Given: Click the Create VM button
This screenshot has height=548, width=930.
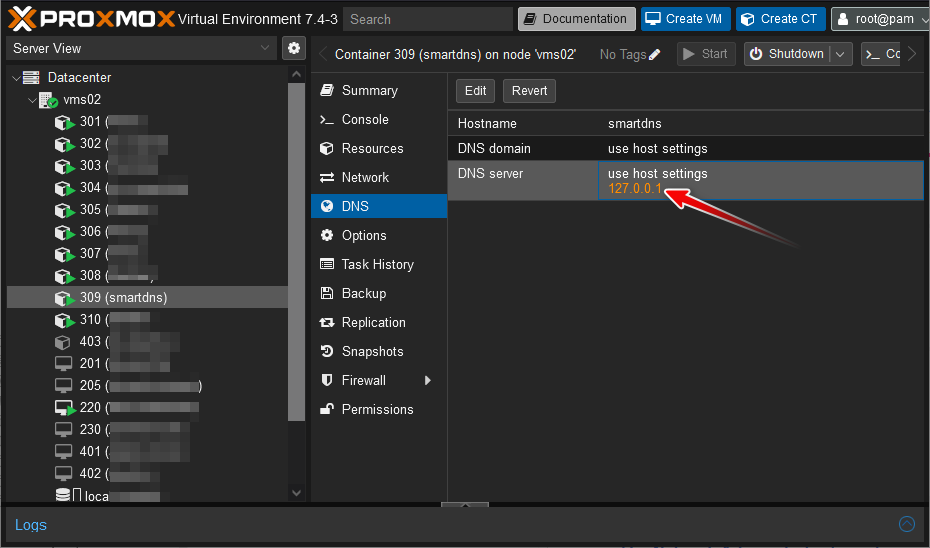Looking at the screenshot, I should (685, 19).
